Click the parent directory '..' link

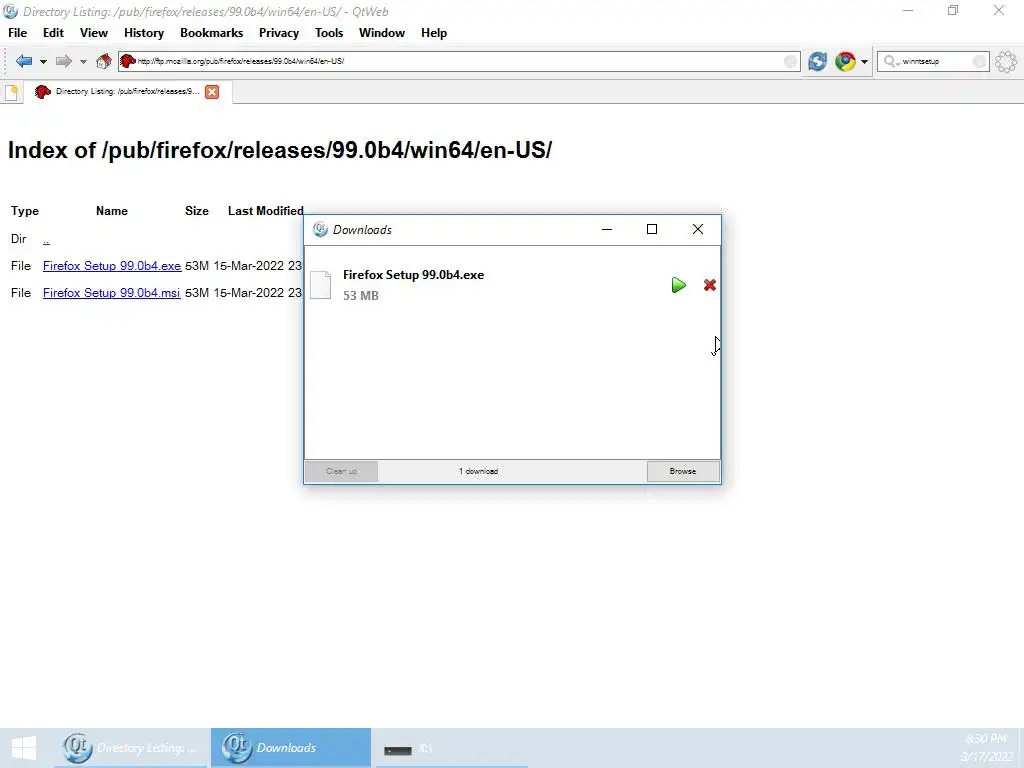coord(46,240)
